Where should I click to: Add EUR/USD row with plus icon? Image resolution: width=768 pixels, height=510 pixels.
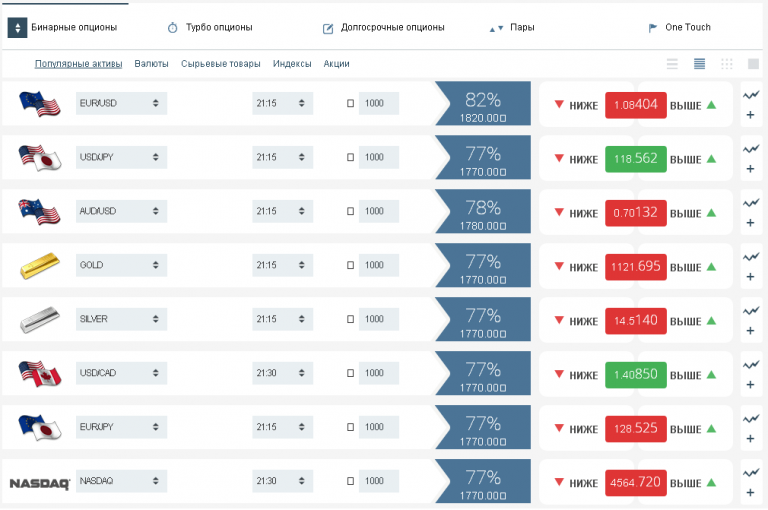tap(750, 115)
